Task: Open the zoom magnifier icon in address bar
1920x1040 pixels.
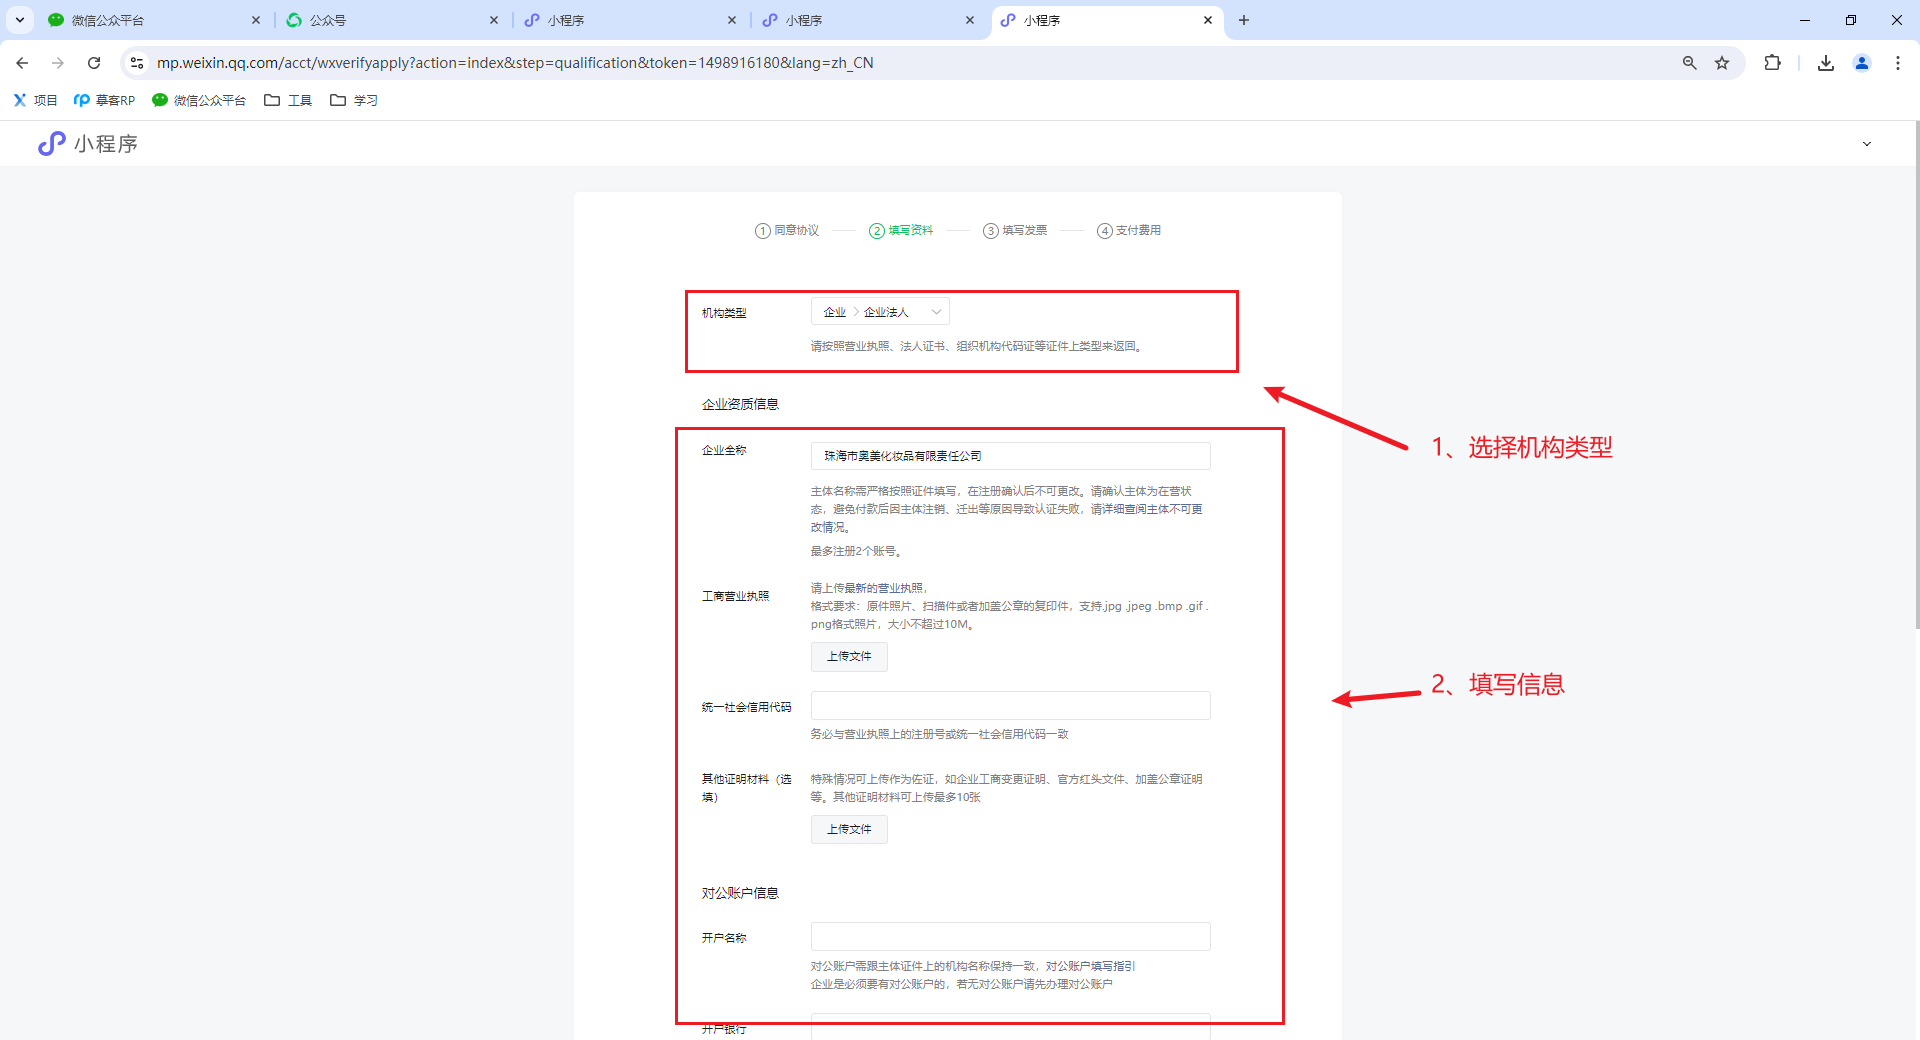Action: (1690, 63)
